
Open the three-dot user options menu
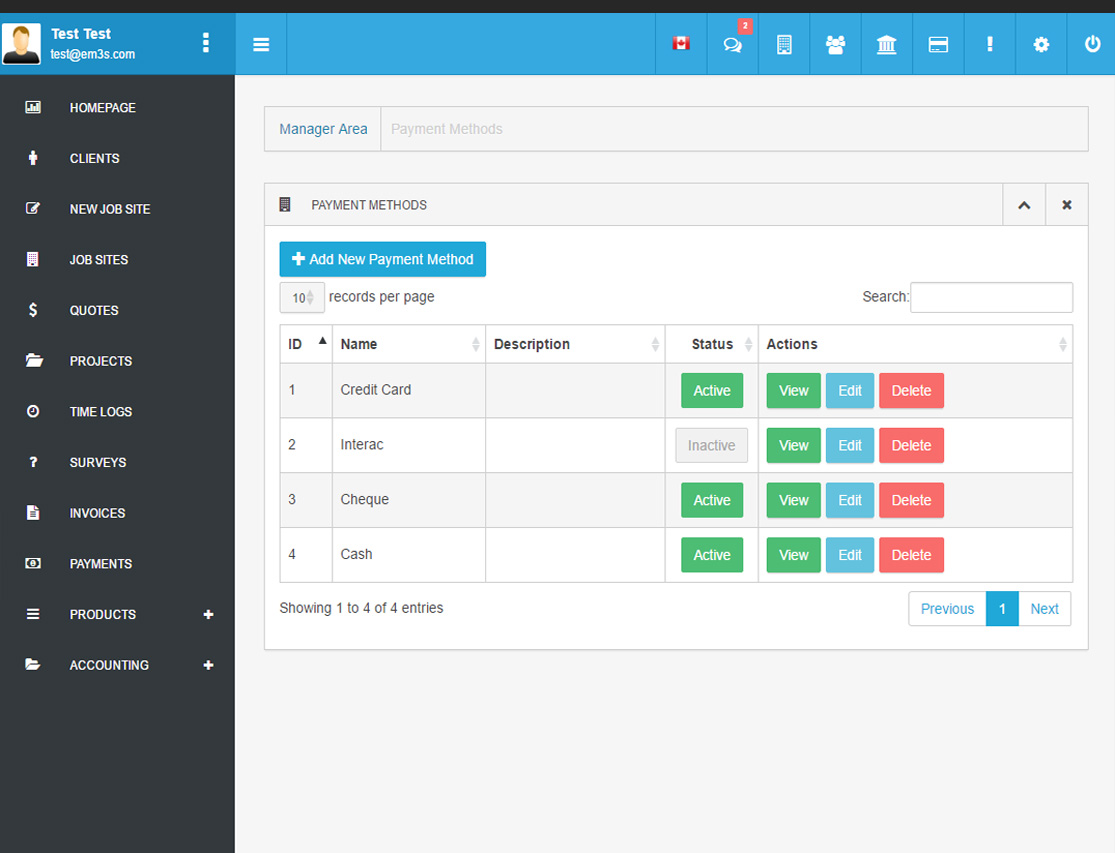coord(206,43)
